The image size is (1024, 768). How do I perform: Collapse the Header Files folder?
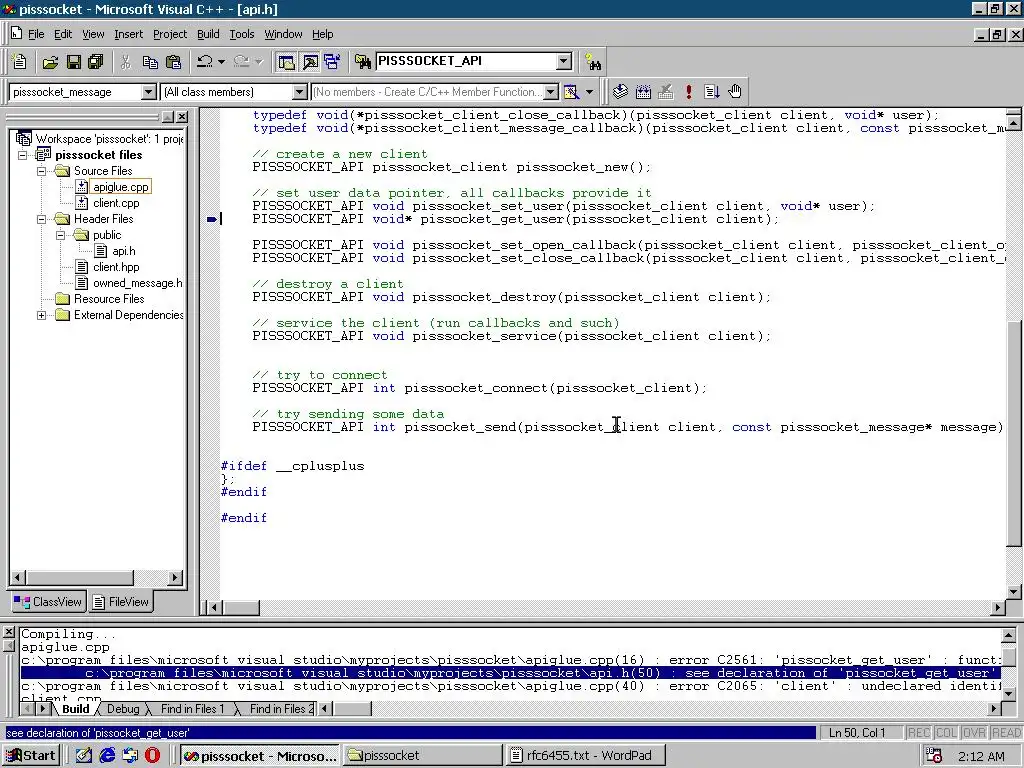(41, 219)
